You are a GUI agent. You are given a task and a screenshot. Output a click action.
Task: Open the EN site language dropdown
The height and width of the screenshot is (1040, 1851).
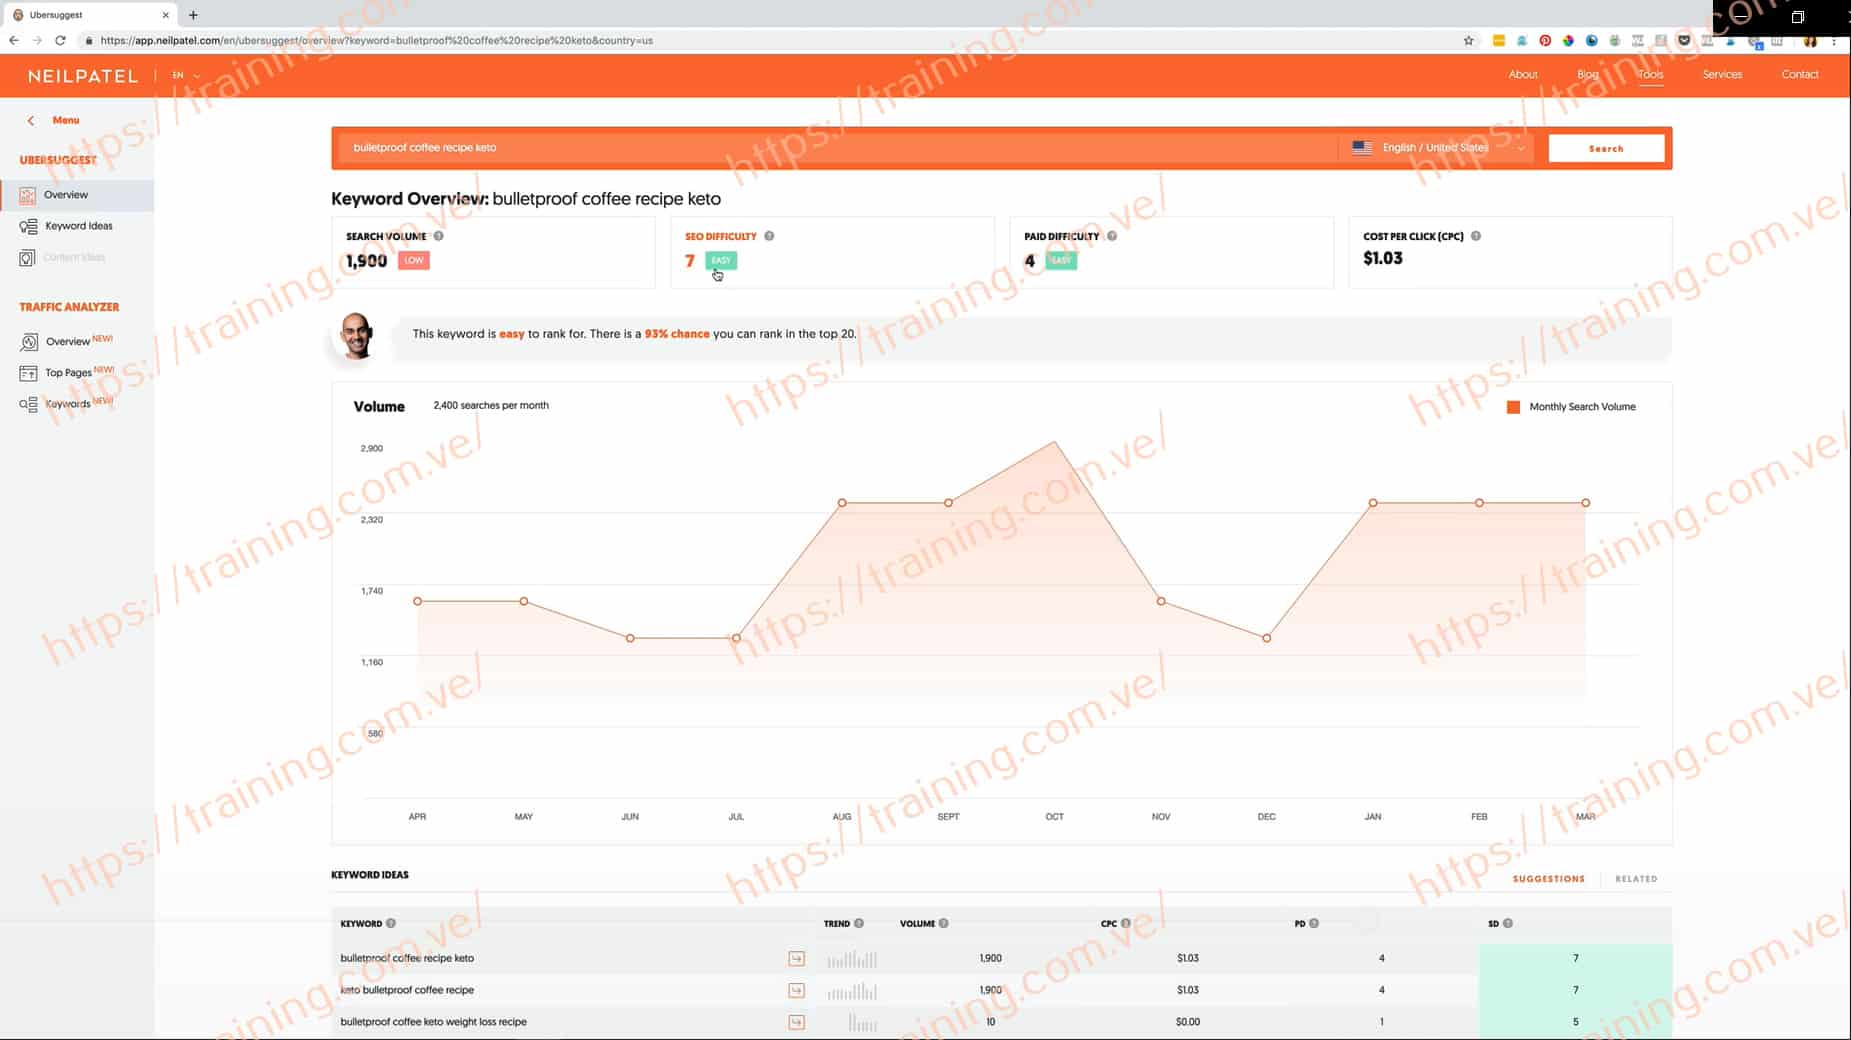pyautogui.click(x=185, y=76)
